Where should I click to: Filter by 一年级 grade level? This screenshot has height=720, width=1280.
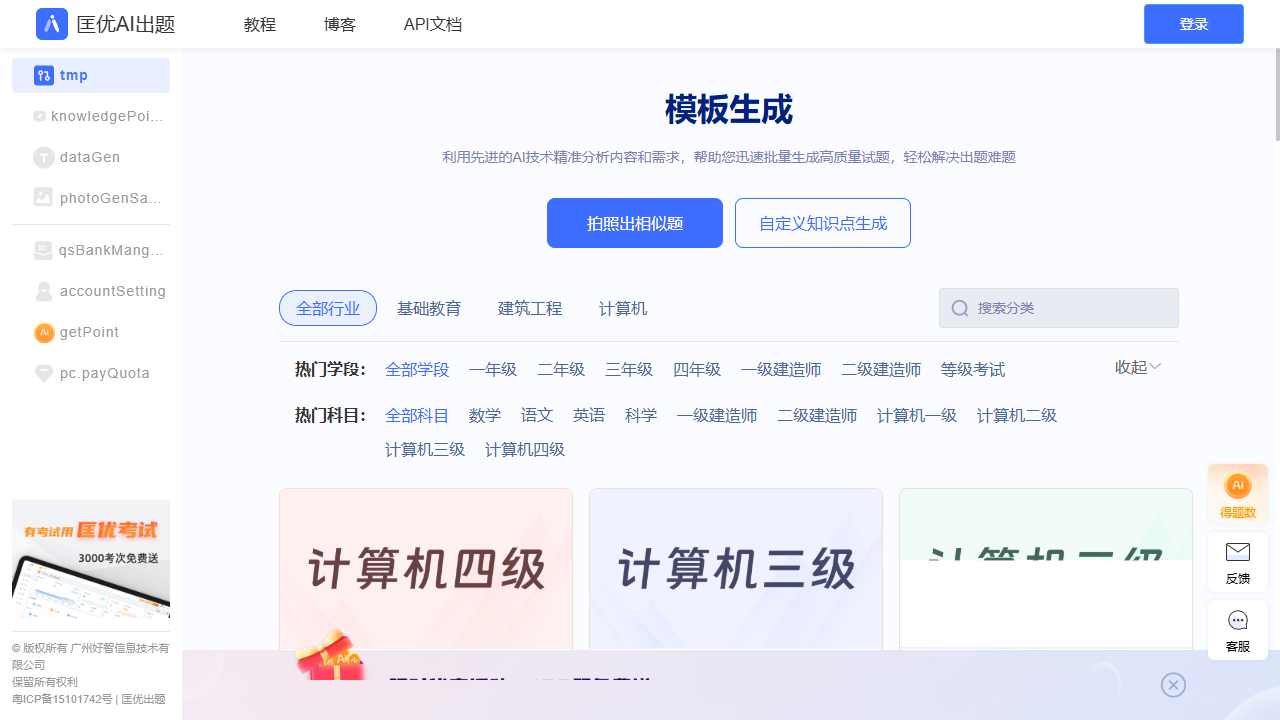(493, 370)
